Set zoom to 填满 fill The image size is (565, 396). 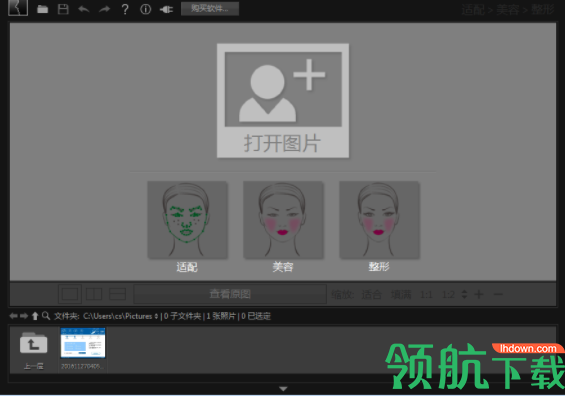coord(401,295)
